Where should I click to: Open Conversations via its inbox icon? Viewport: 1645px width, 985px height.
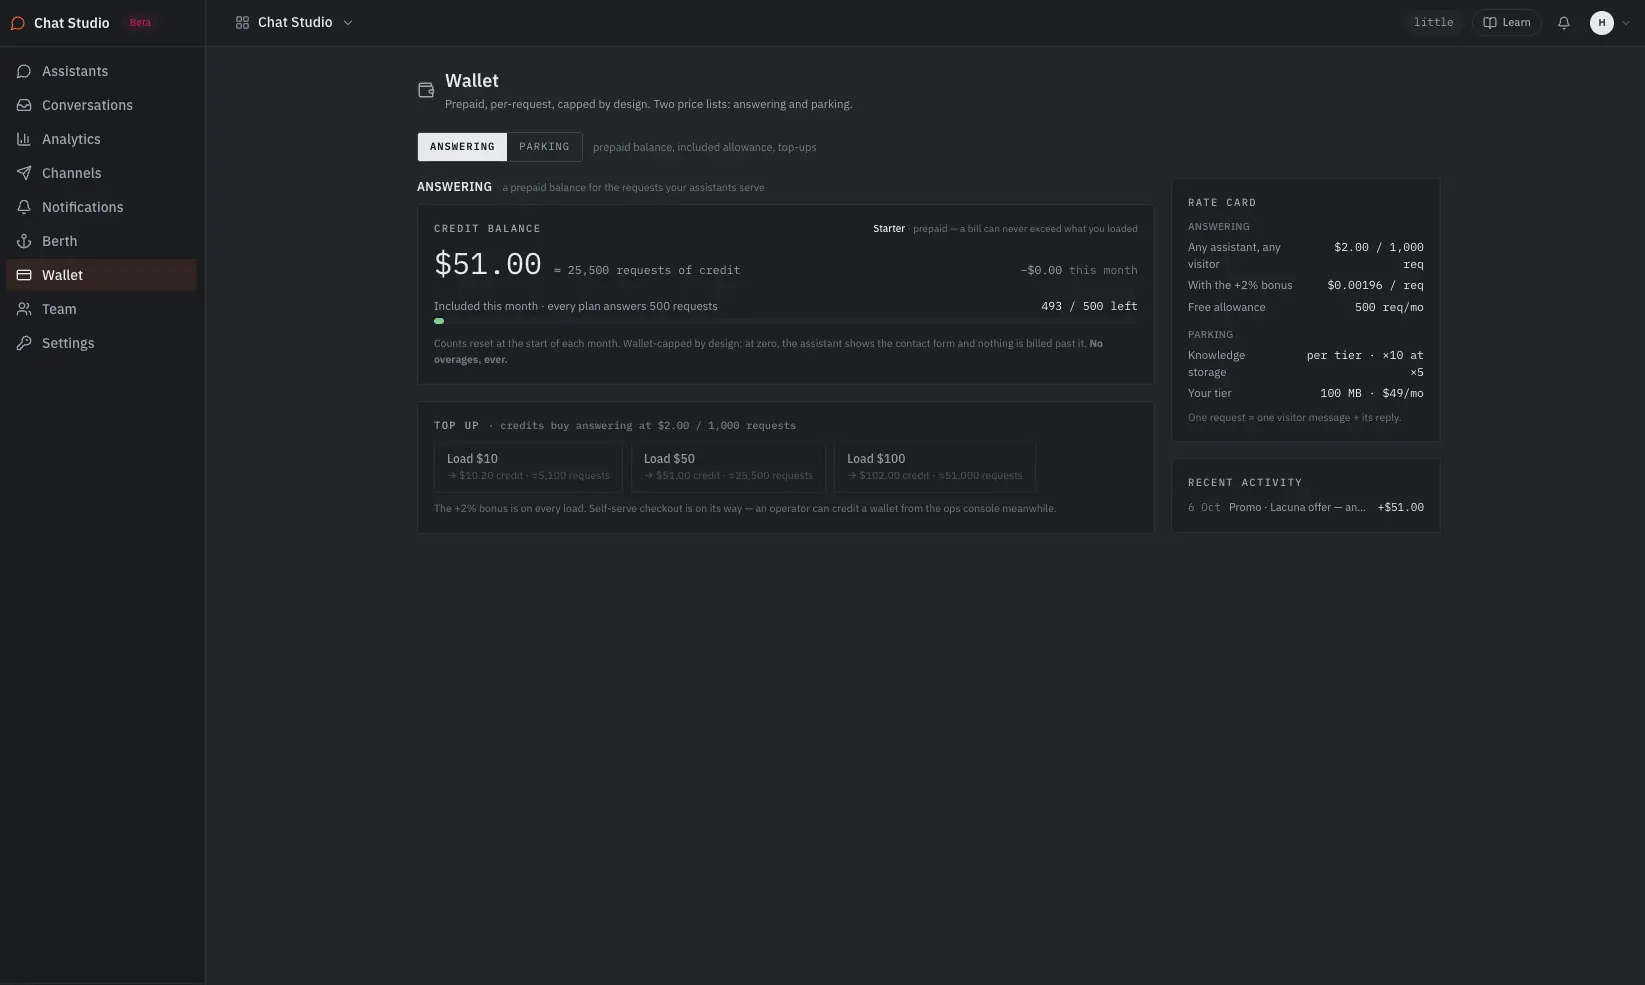(24, 105)
